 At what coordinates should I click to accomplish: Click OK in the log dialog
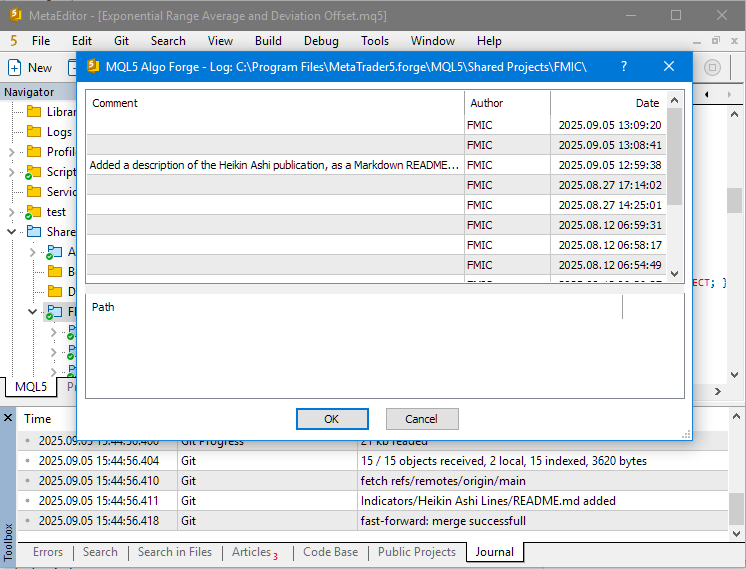click(x=332, y=419)
